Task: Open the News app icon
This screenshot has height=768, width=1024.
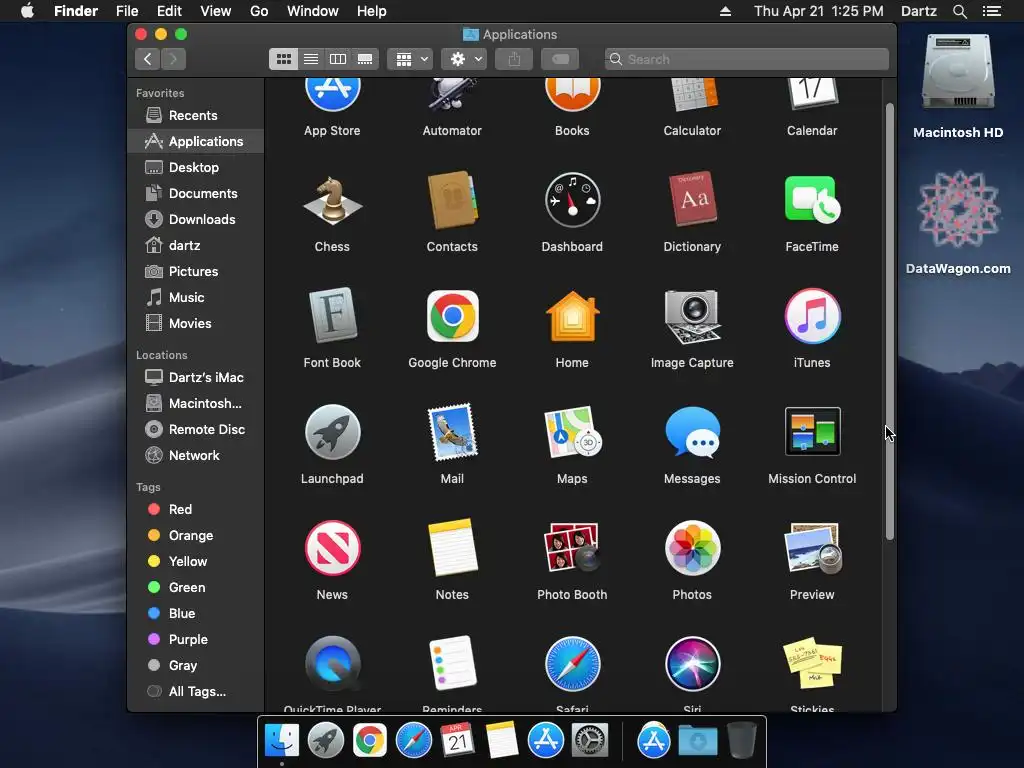Action: (x=332, y=548)
